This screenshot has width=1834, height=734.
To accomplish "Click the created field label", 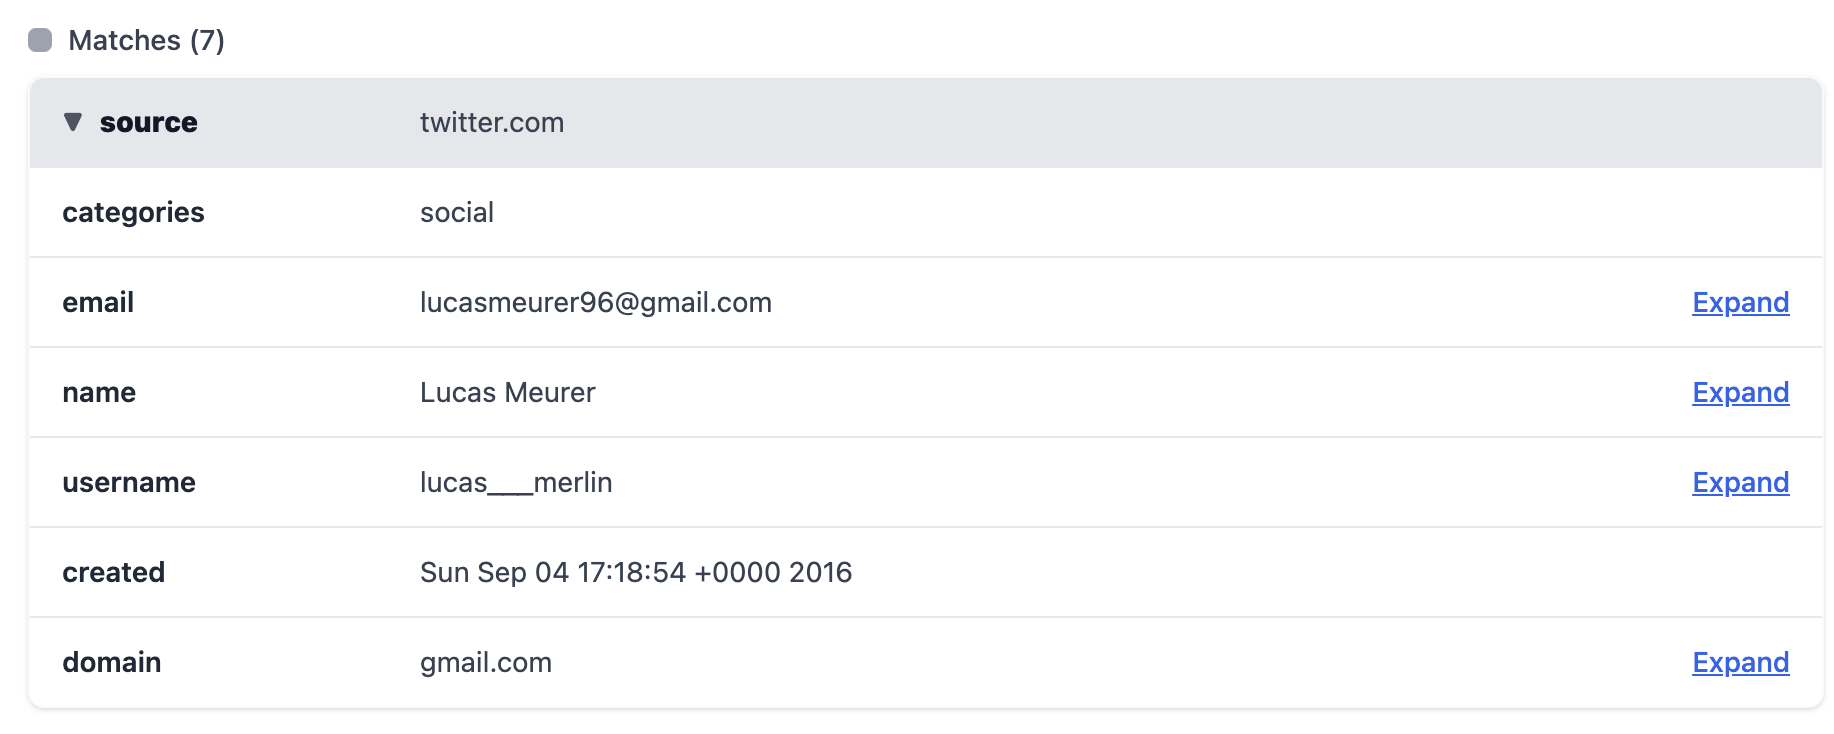I will pyautogui.click(x=114, y=572).
